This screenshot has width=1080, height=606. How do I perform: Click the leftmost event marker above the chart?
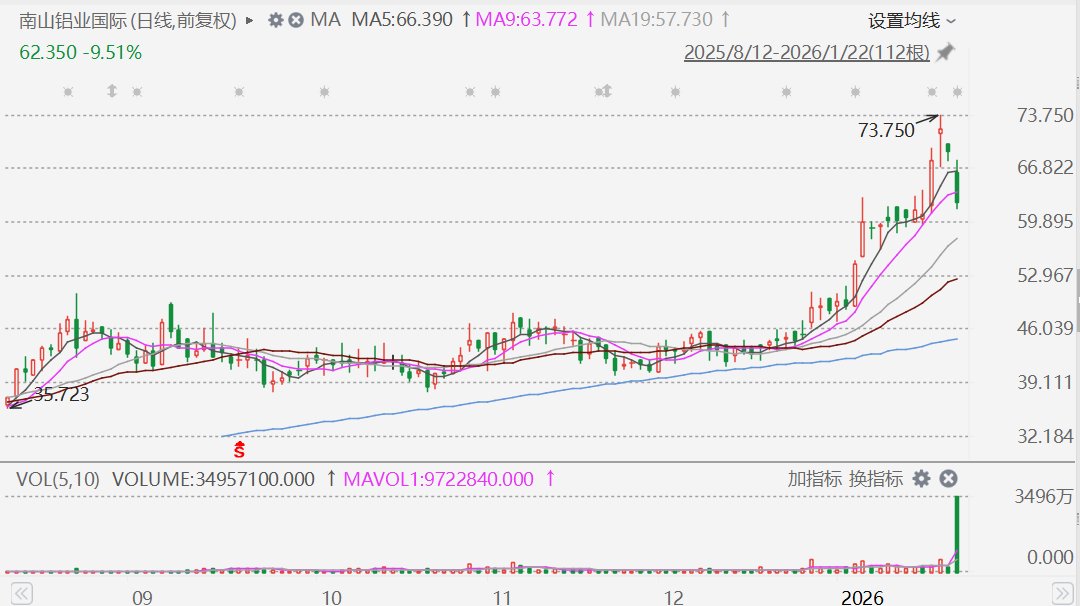[68, 92]
